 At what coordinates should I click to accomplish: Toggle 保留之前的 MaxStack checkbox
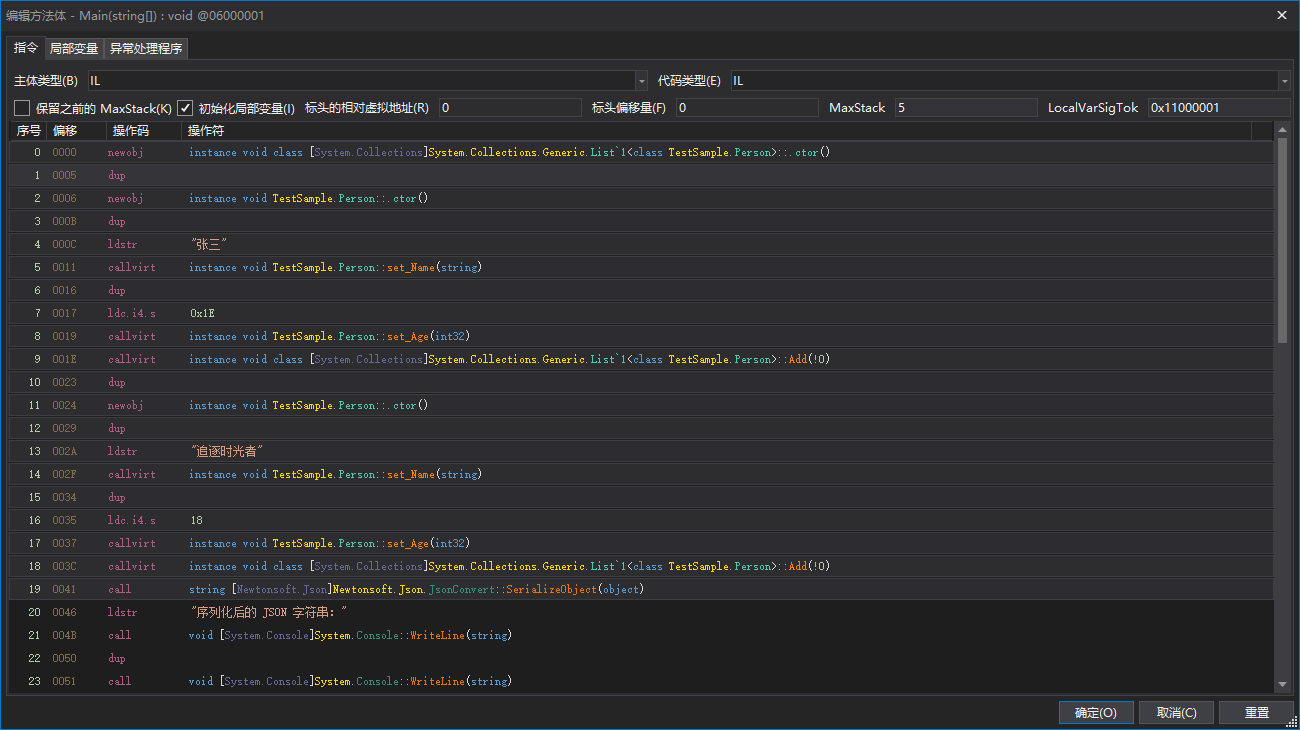22,108
